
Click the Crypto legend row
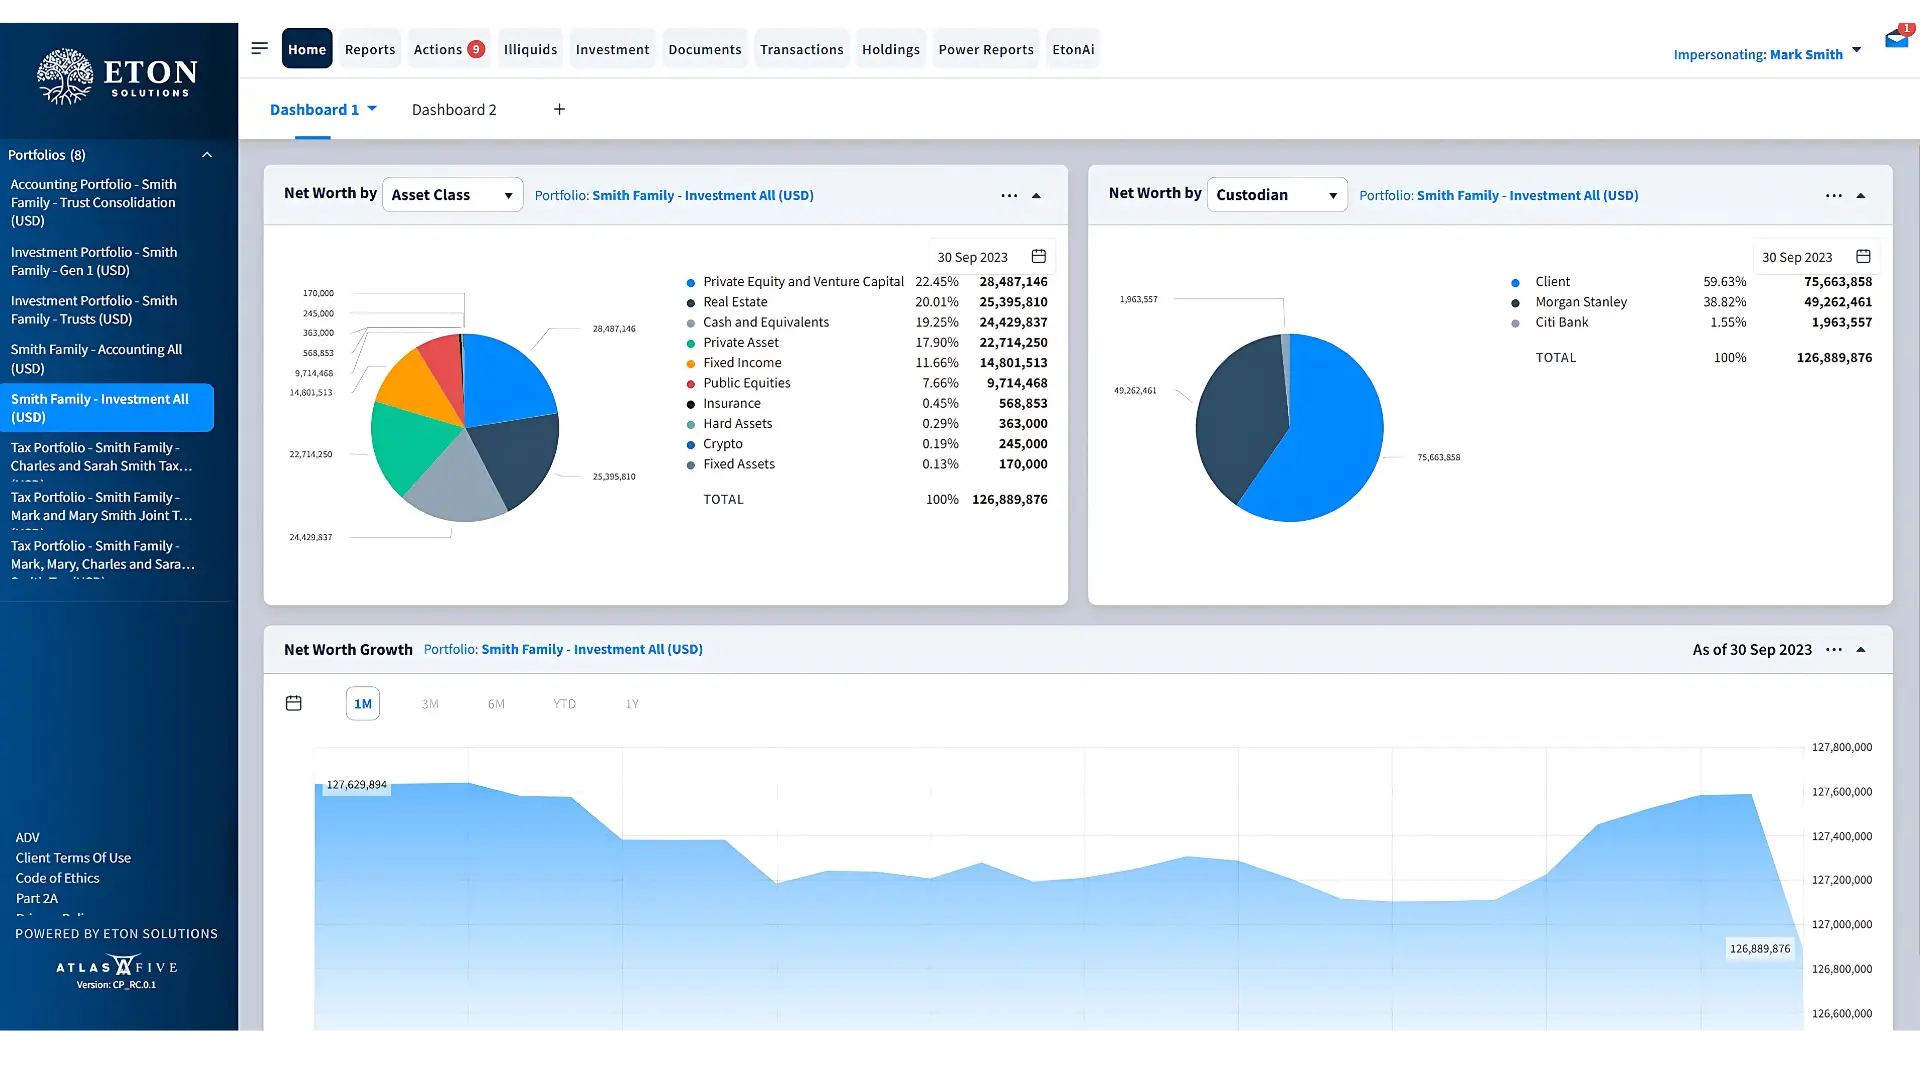click(867, 444)
